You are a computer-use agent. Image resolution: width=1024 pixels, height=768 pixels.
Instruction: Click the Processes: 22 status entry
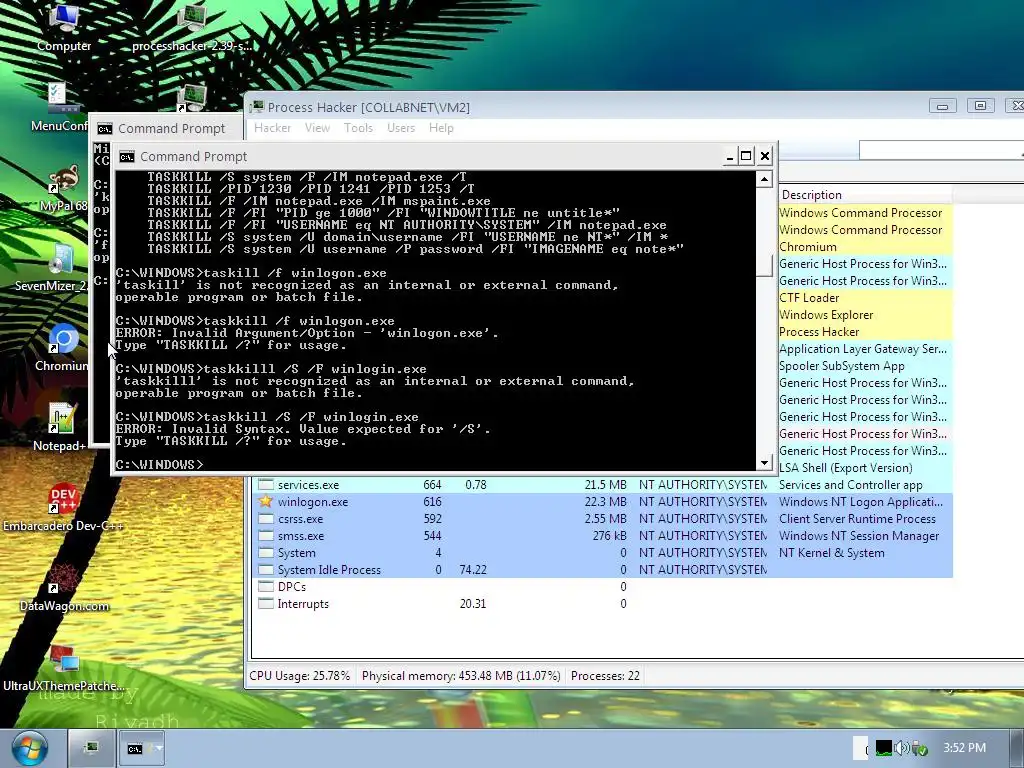(605, 676)
